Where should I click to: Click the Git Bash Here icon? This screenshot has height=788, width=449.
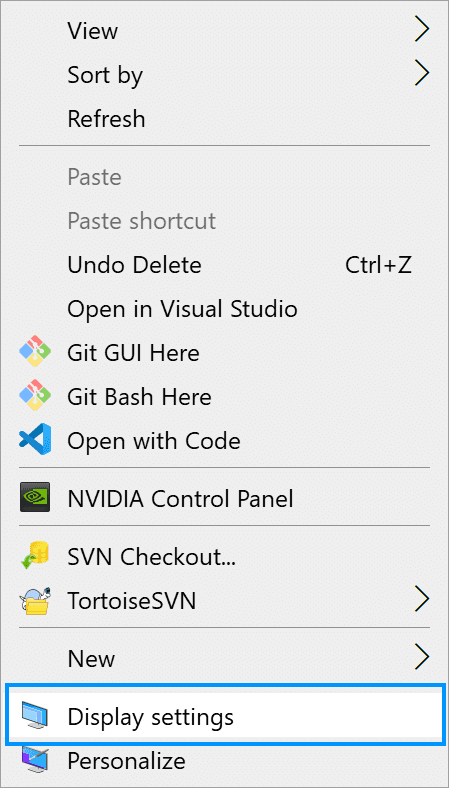[35, 397]
